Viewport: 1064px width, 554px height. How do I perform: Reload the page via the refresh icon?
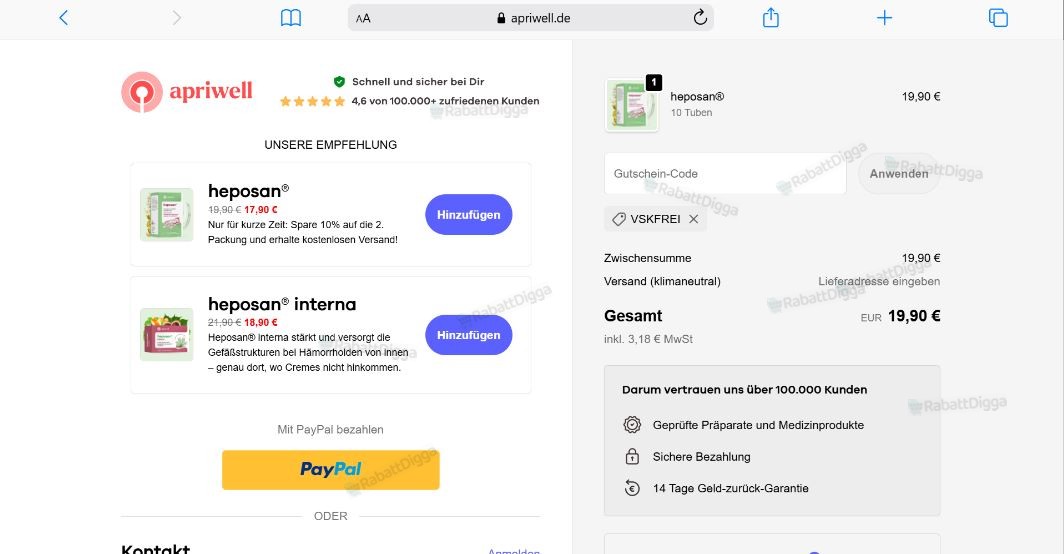pos(700,18)
